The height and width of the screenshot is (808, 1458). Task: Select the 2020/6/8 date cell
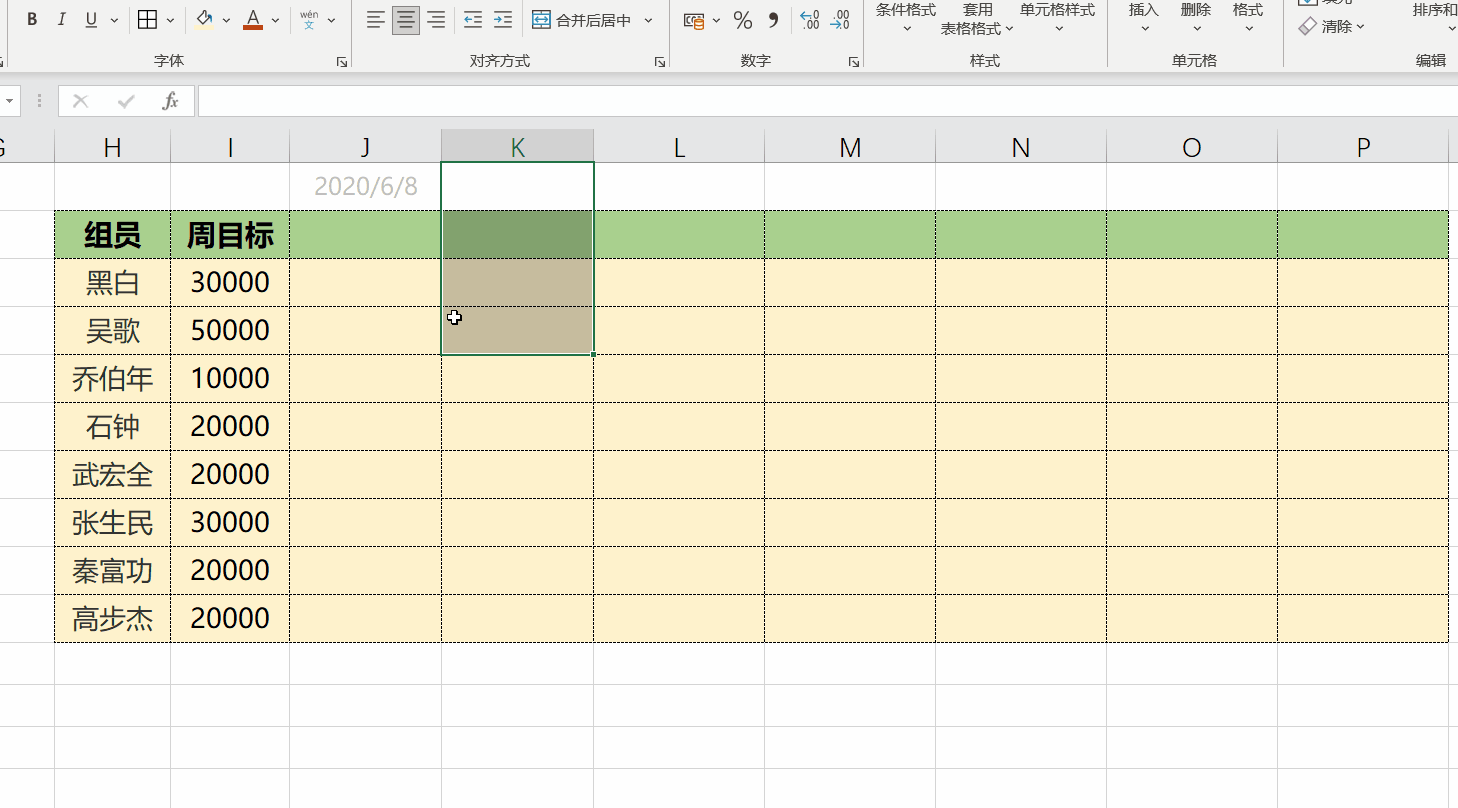[x=365, y=186]
